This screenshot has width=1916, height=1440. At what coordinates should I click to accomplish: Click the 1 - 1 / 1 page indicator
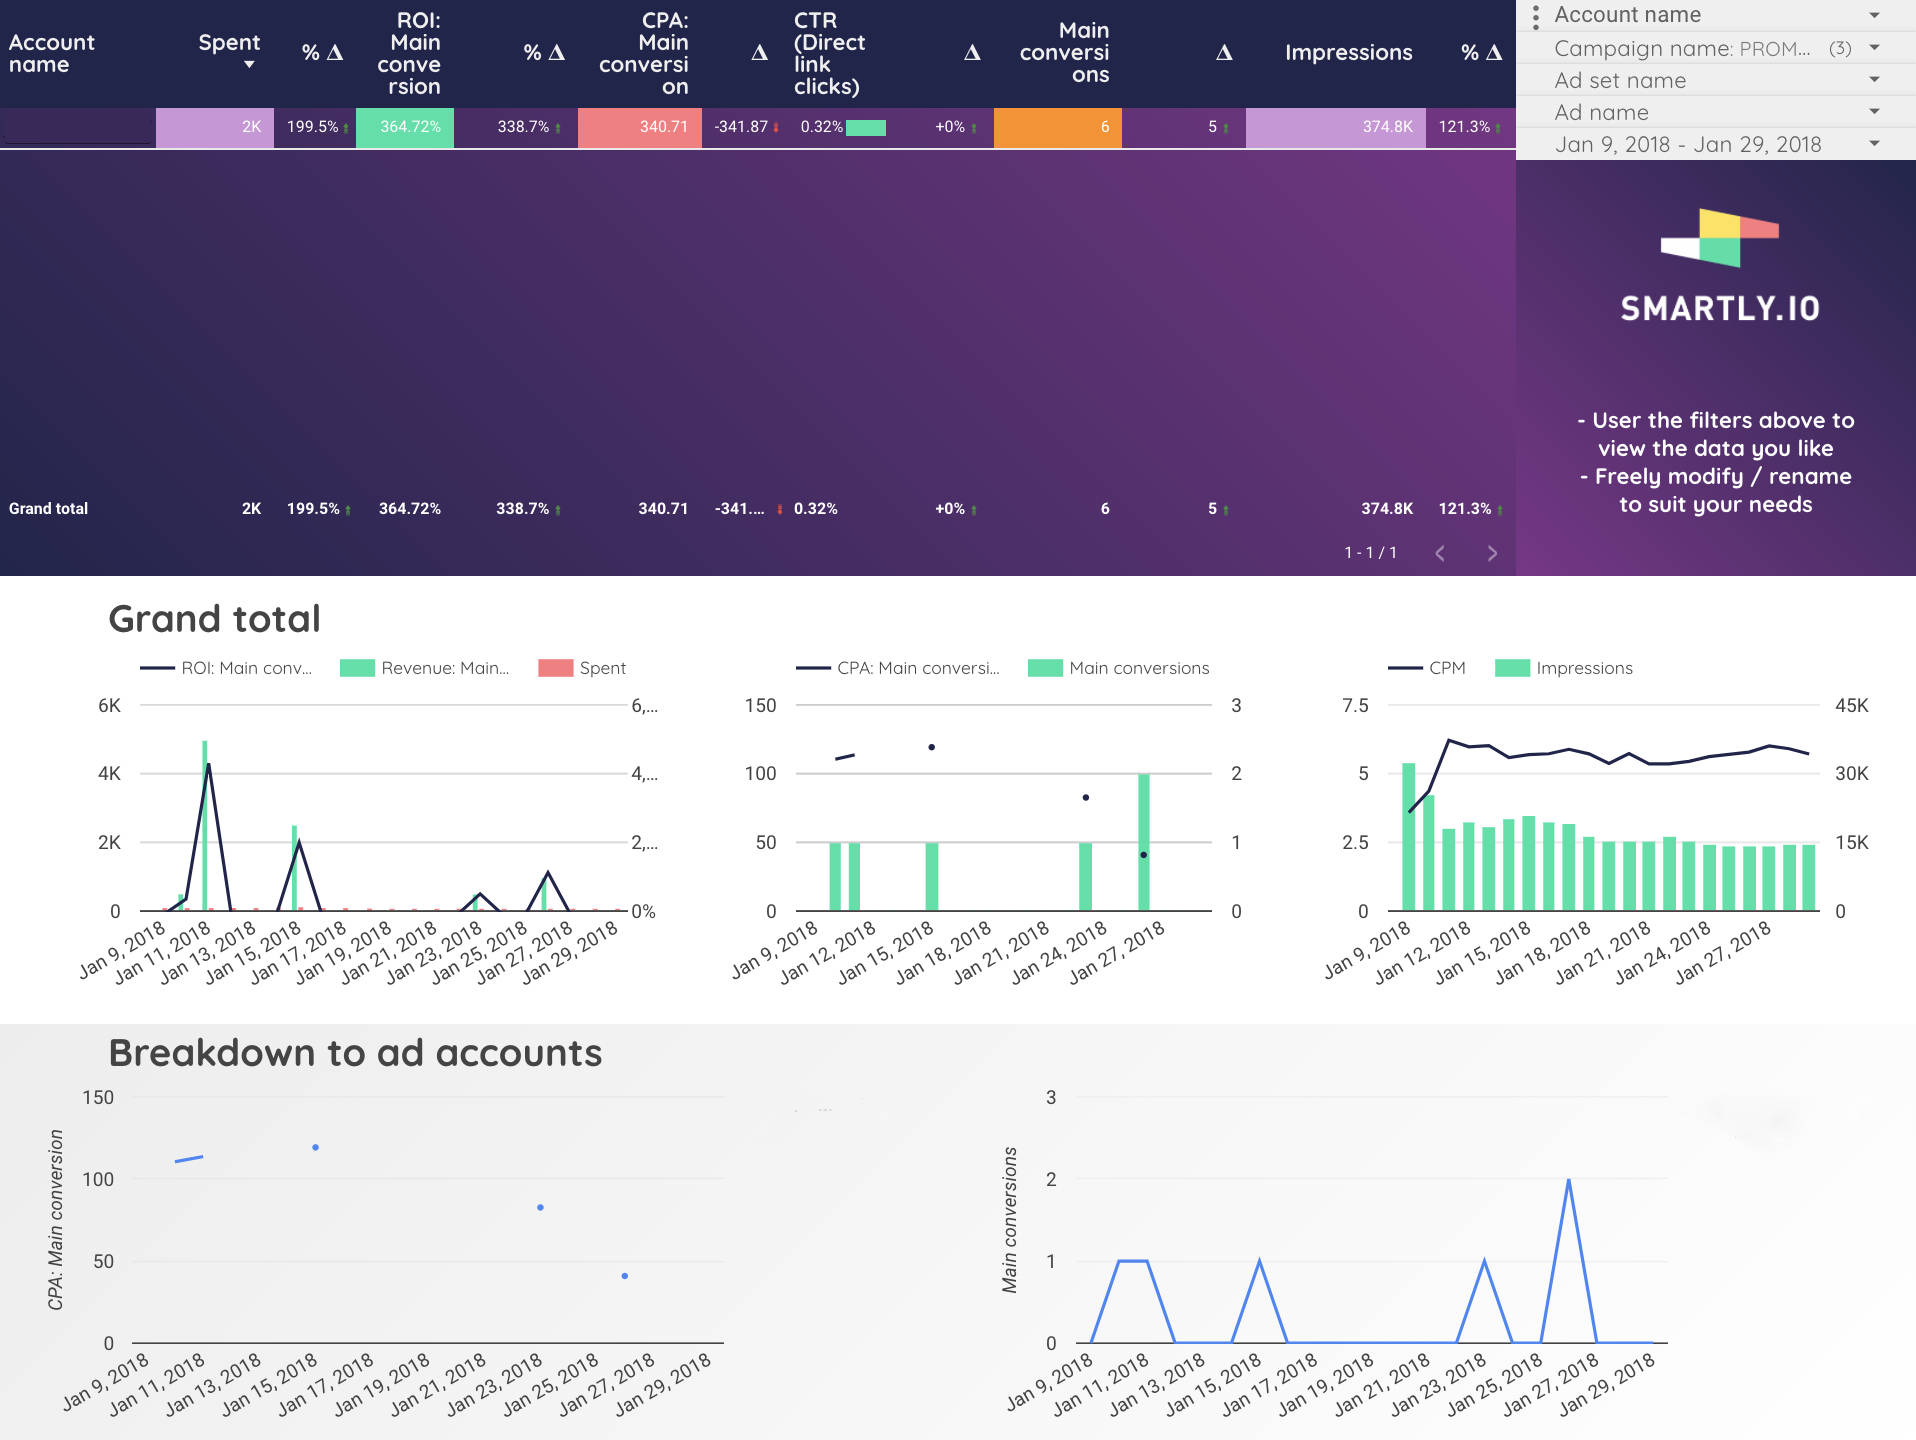1368,551
